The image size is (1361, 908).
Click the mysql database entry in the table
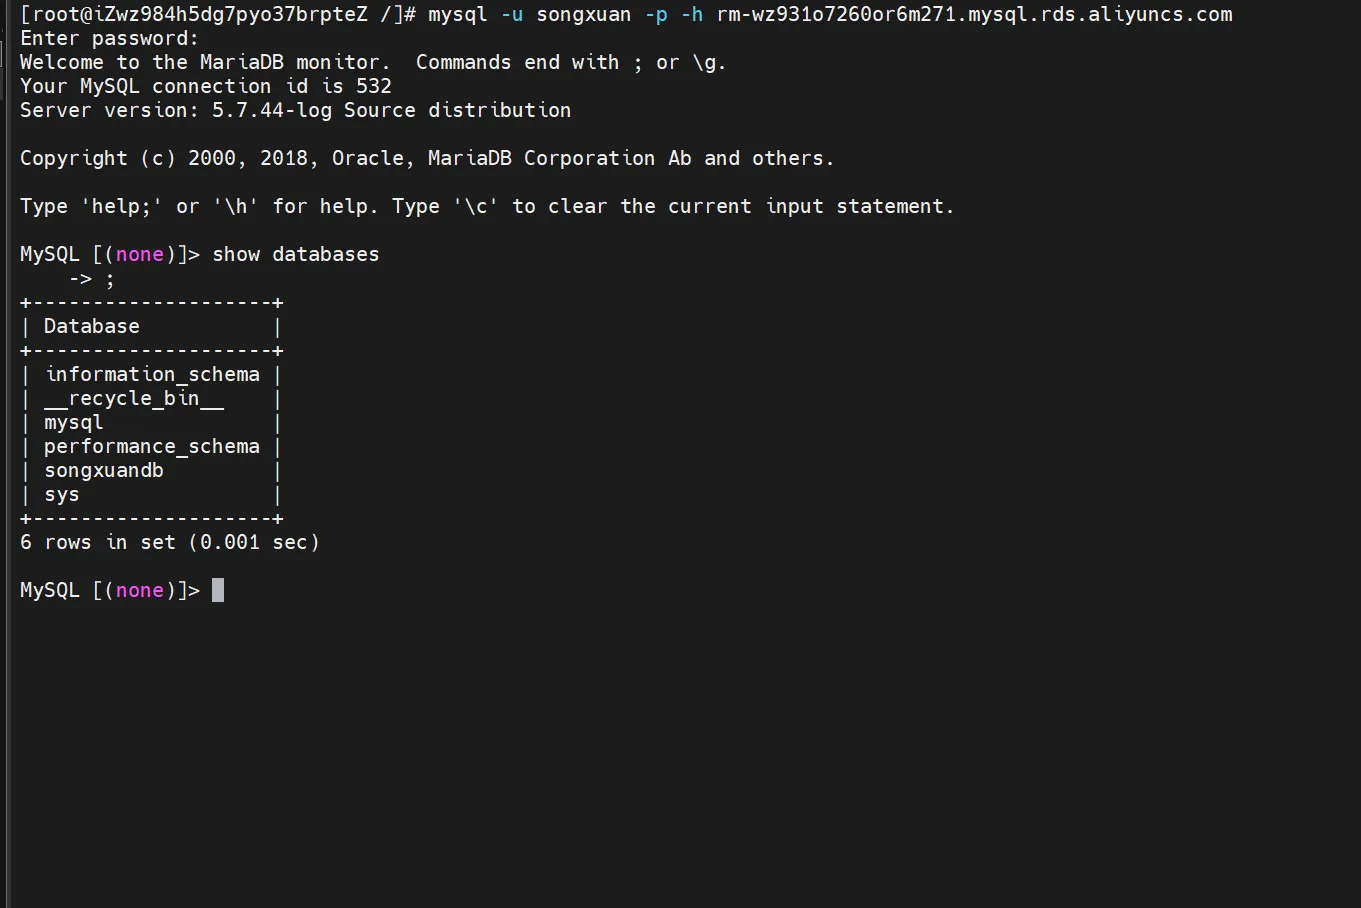tap(73, 422)
